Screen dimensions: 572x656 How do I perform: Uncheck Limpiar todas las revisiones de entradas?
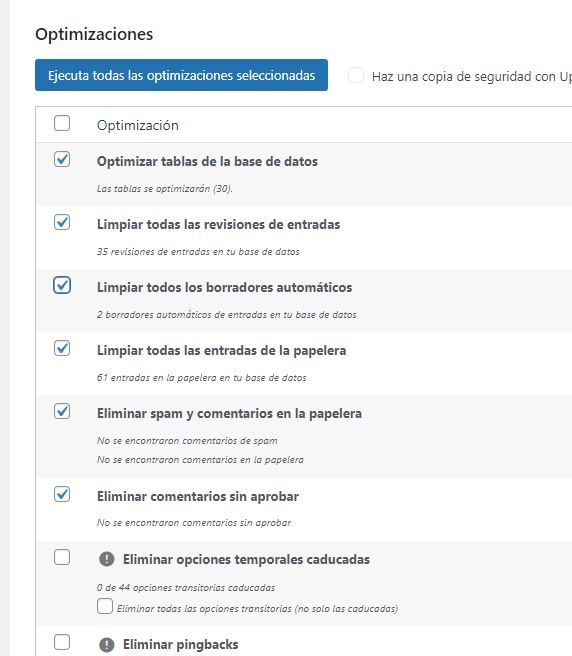(62, 222)
